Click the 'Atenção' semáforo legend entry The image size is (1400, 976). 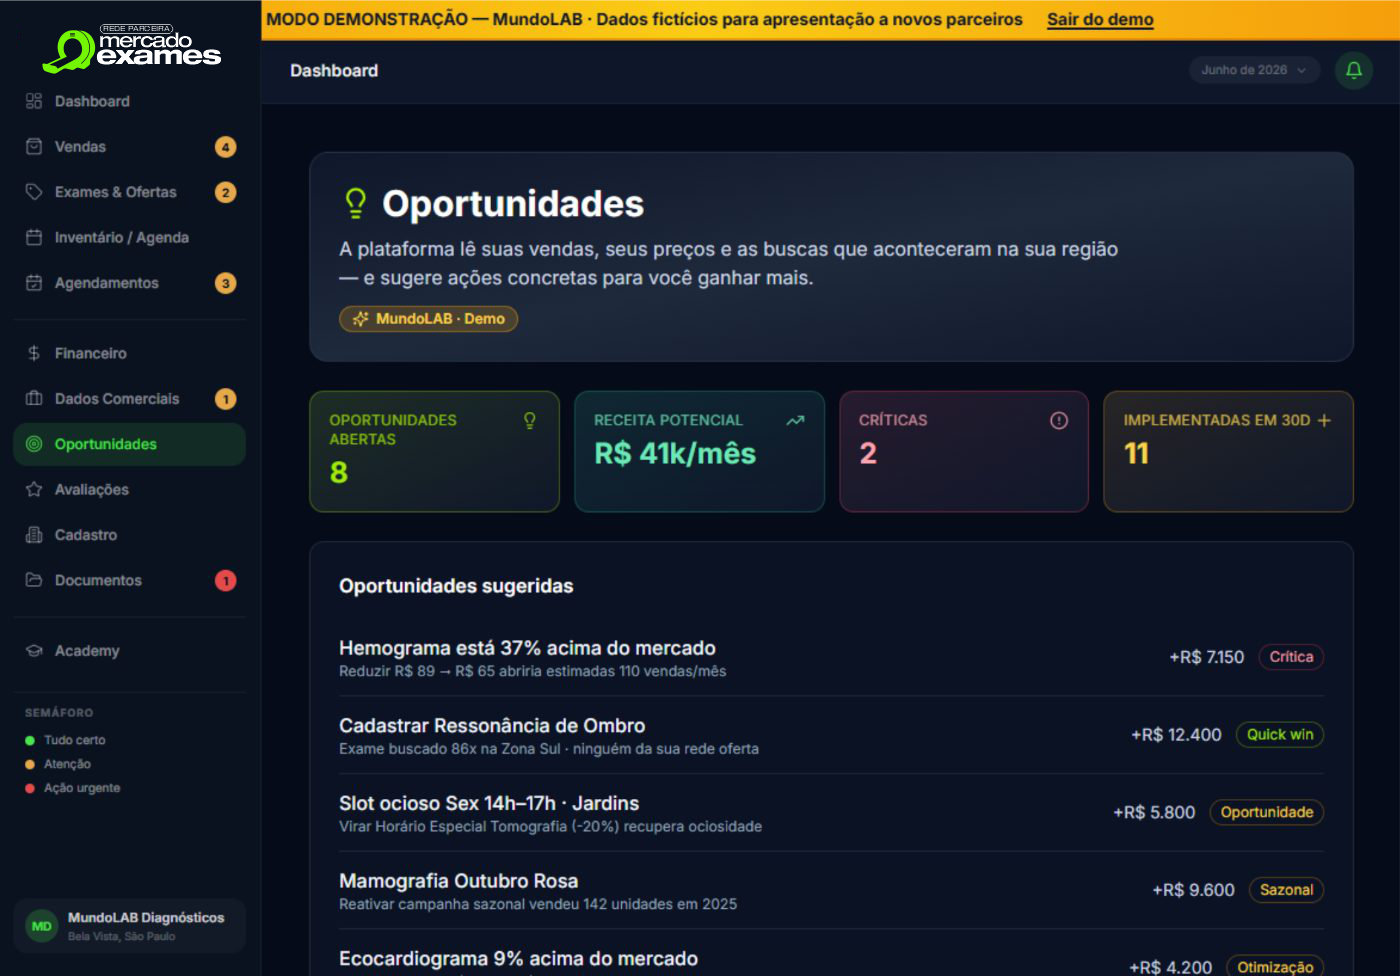pyautogui.click(x=58, y=764)
